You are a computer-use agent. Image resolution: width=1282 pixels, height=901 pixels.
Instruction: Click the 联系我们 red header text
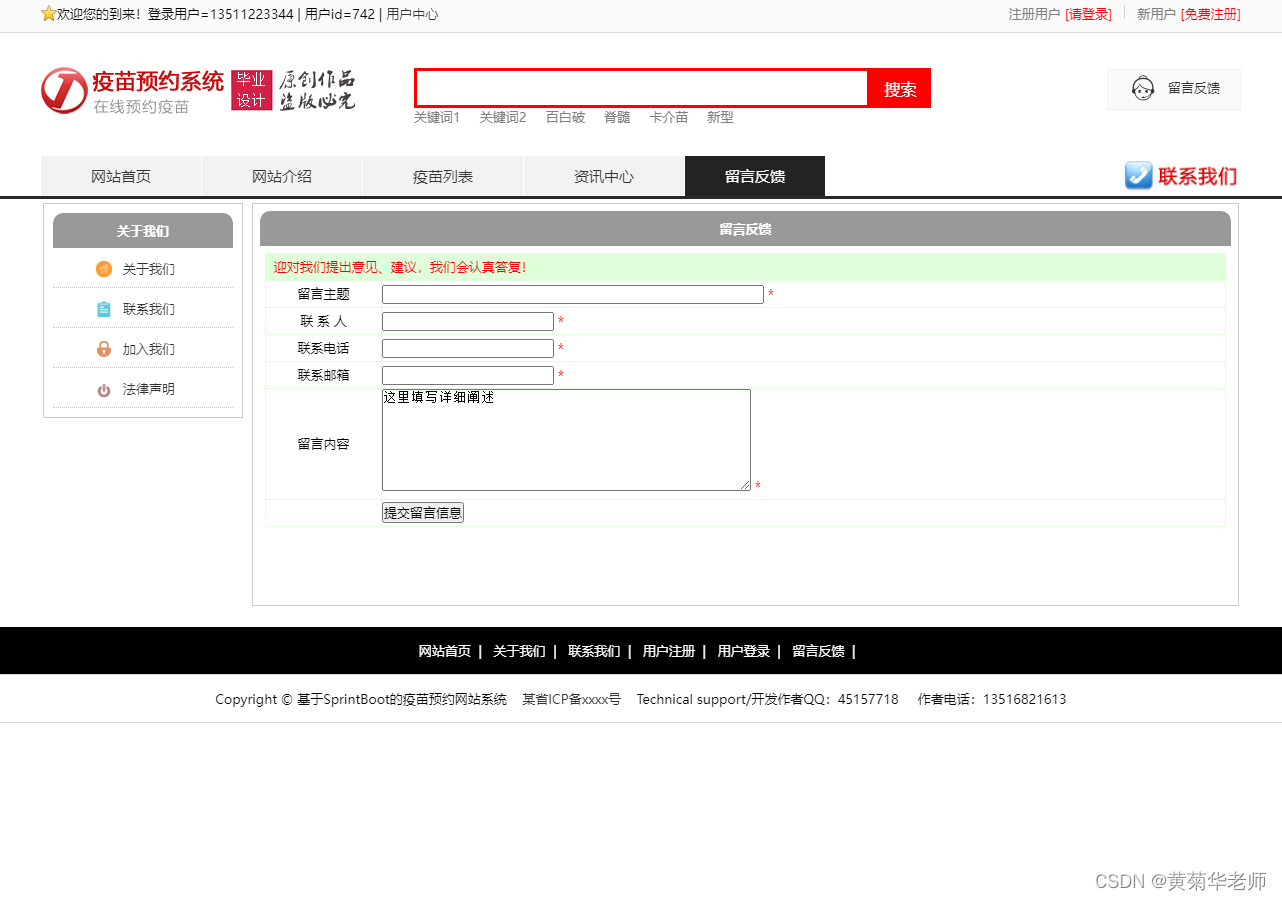click(1197, 177)
